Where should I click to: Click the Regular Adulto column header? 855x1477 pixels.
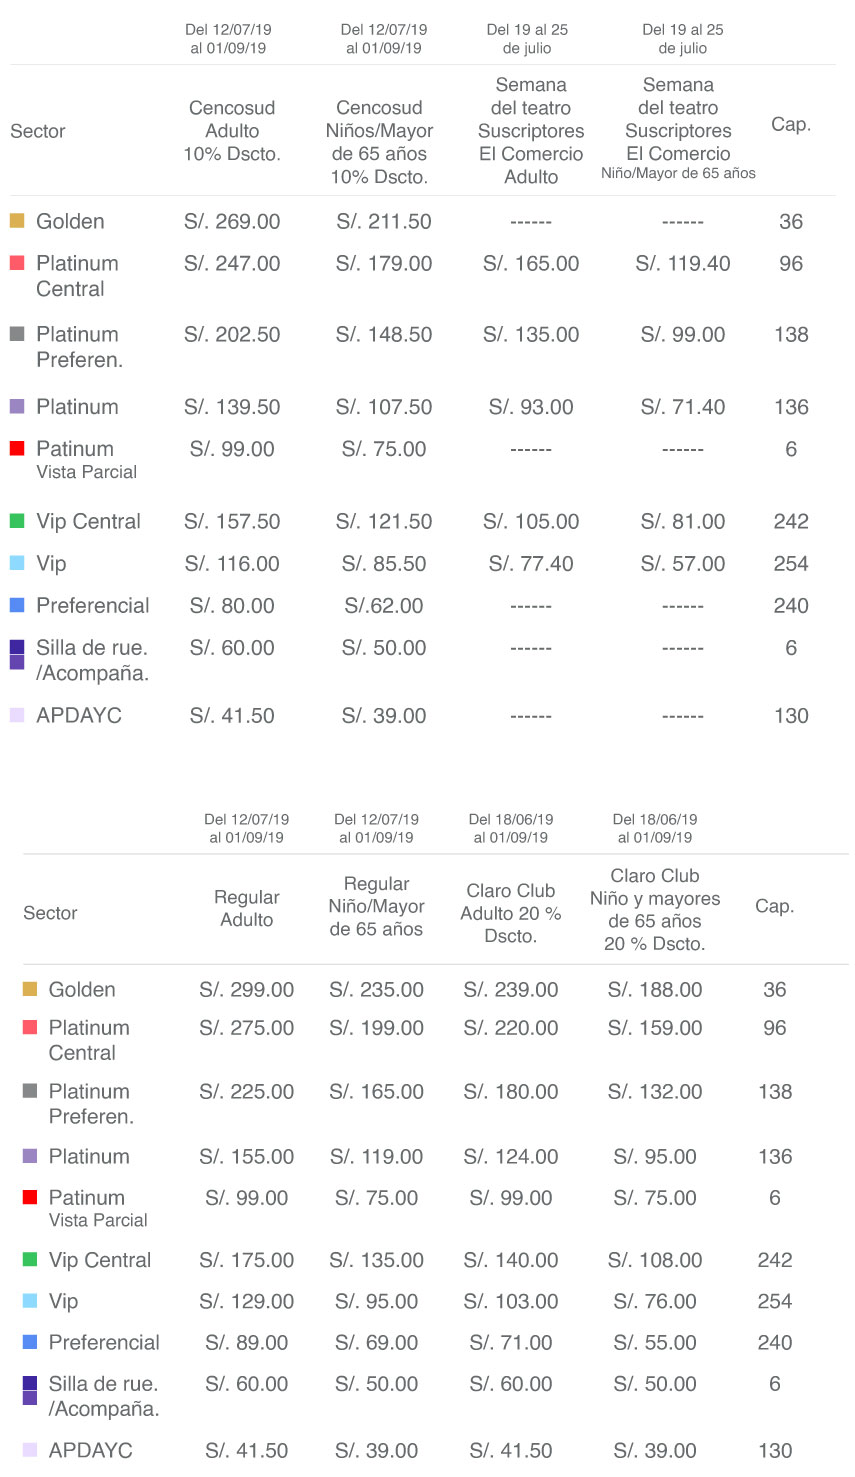tap(247, 908)
